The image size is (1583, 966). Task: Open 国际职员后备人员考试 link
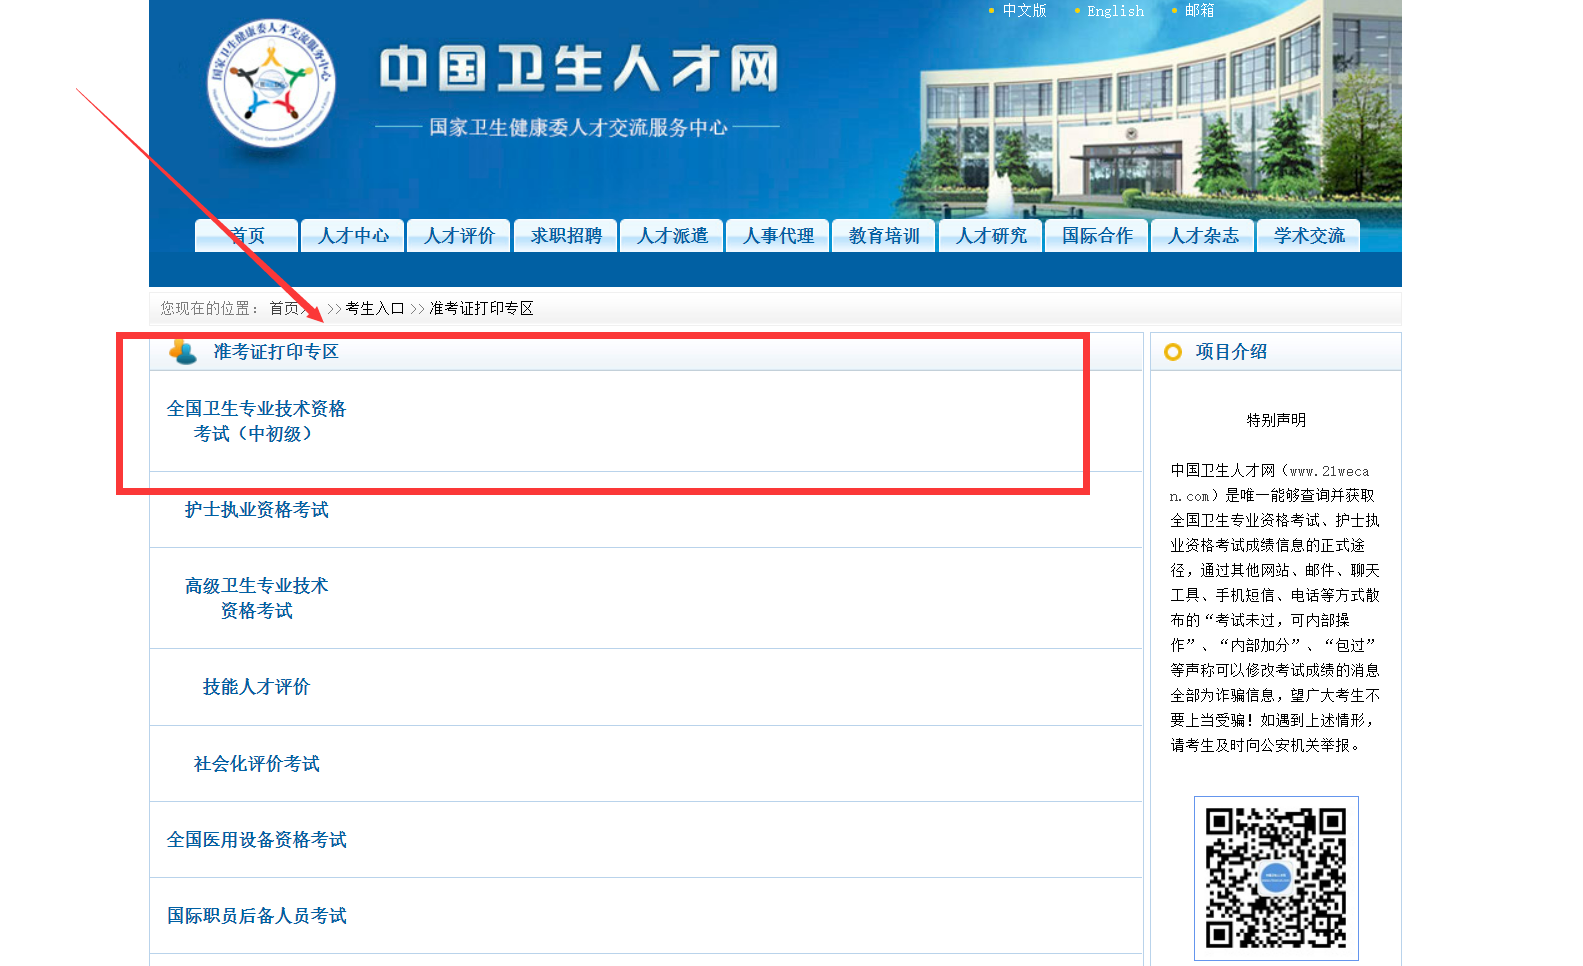[256, 916]
